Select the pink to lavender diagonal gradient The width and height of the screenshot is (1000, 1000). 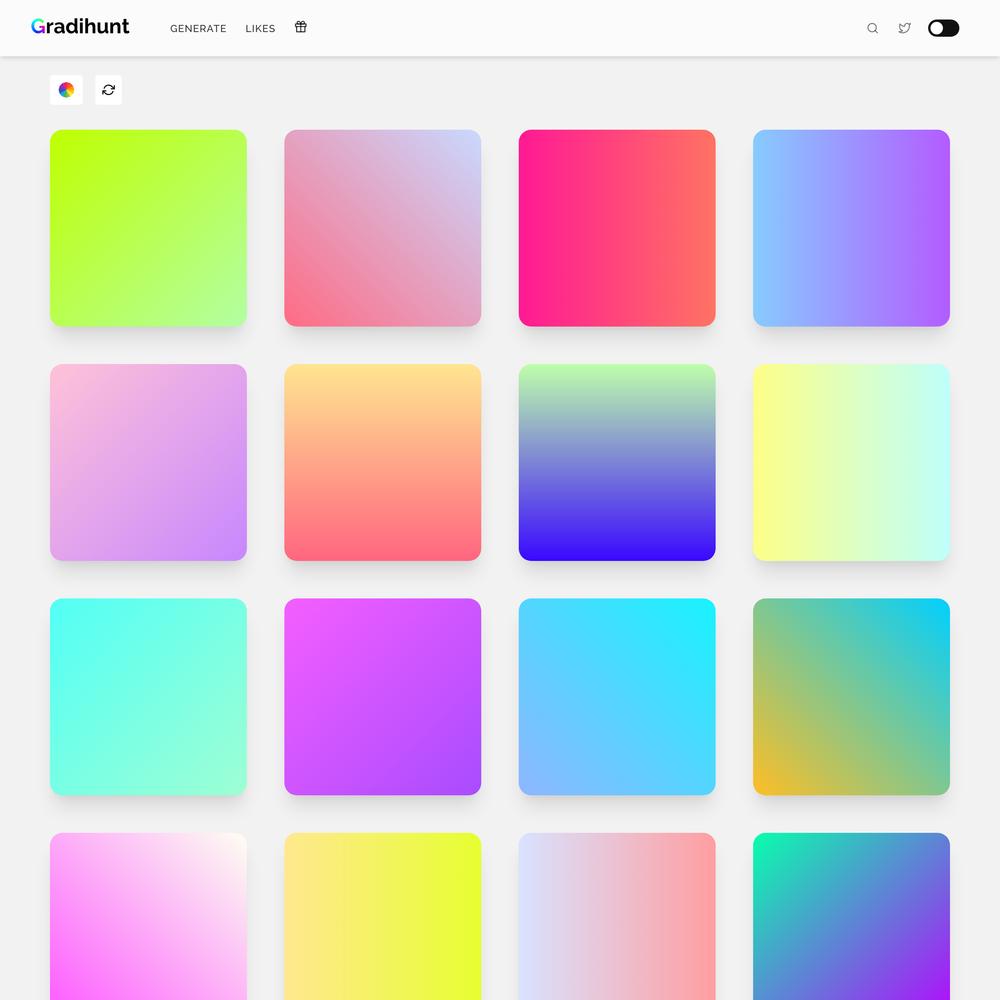tap(383, 228)
